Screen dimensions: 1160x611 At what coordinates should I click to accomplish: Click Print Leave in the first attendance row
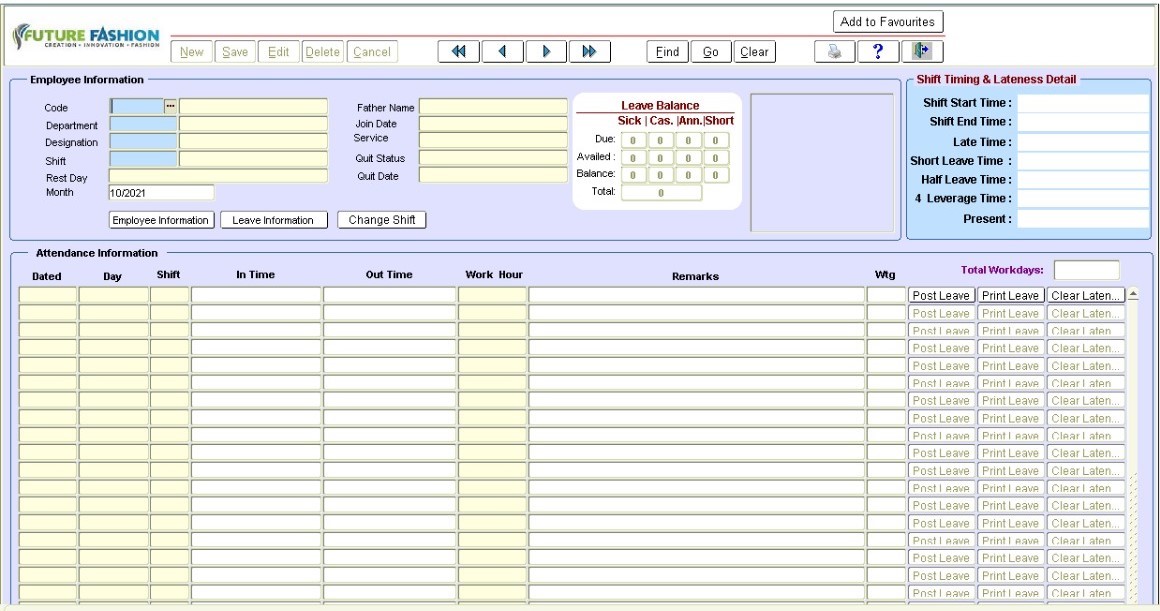(x=1010, y=295)
